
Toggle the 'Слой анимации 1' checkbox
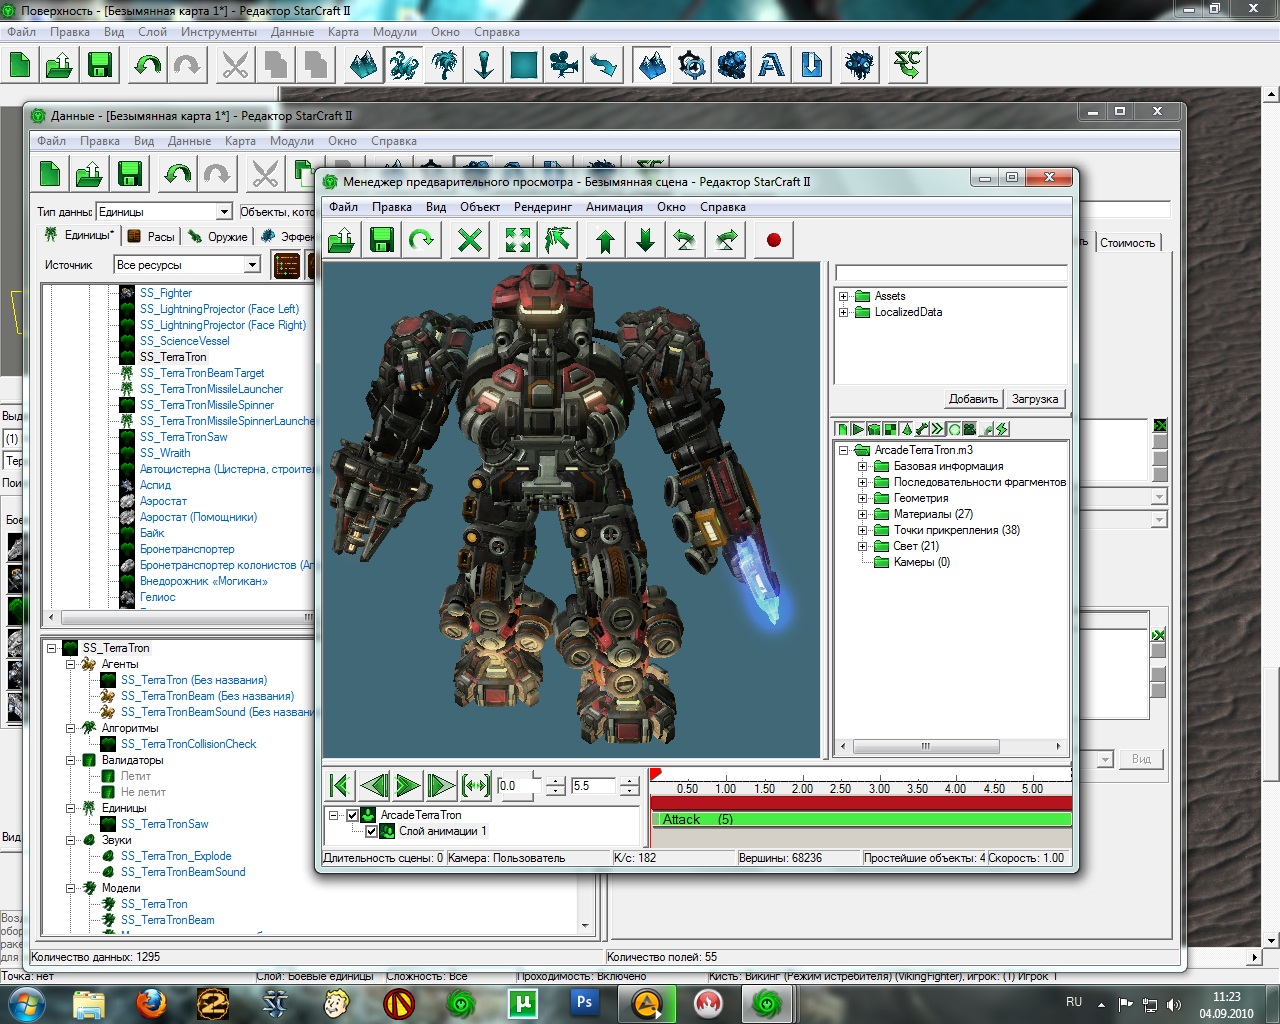coord(371,831)
